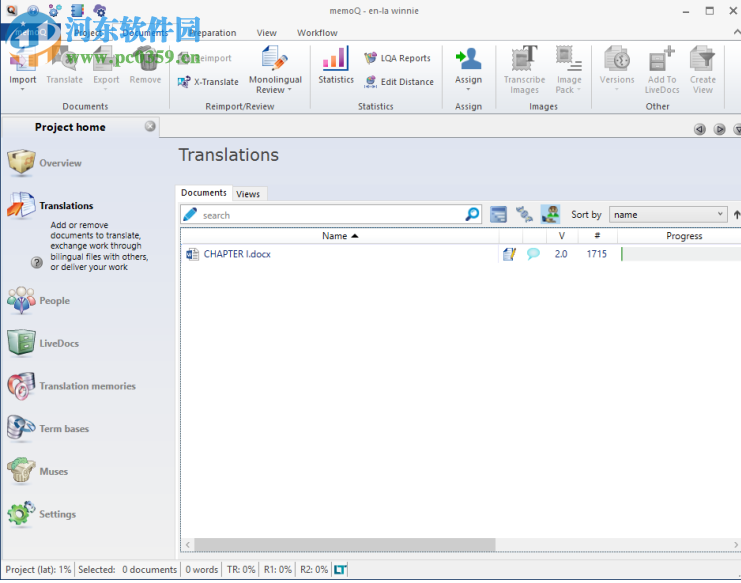741x583 pixels.
Task: Open the LiveDocs pane
Action: click(x=43, y=343)
